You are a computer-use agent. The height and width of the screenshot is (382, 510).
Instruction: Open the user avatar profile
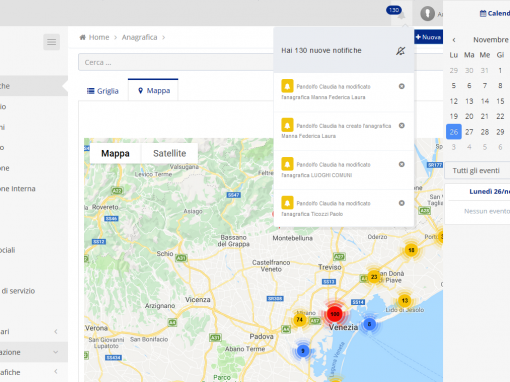pyautogui.click(x=427, y=14)
